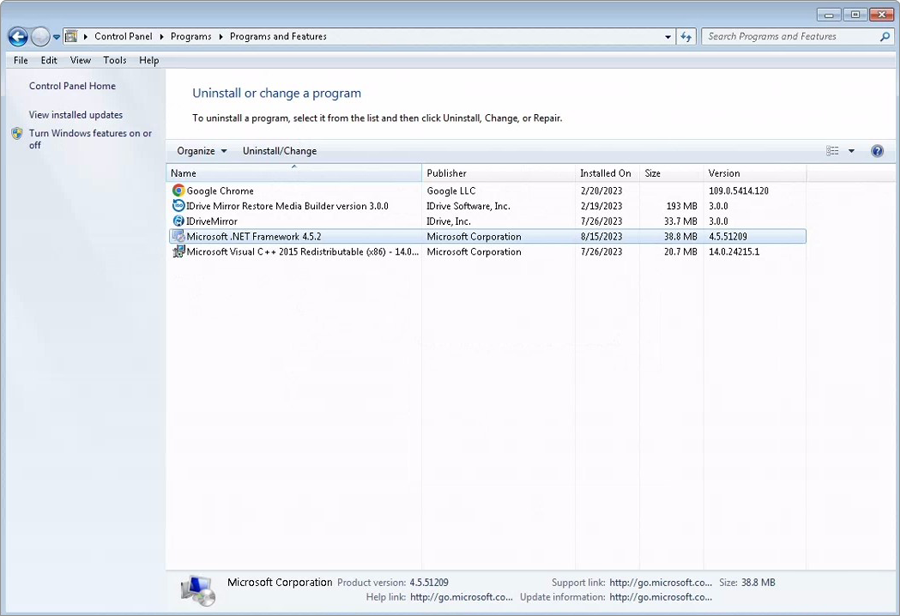The image size is (900, 616).
Task: Refresh the Programs and Features list
Action: (686, 37)
